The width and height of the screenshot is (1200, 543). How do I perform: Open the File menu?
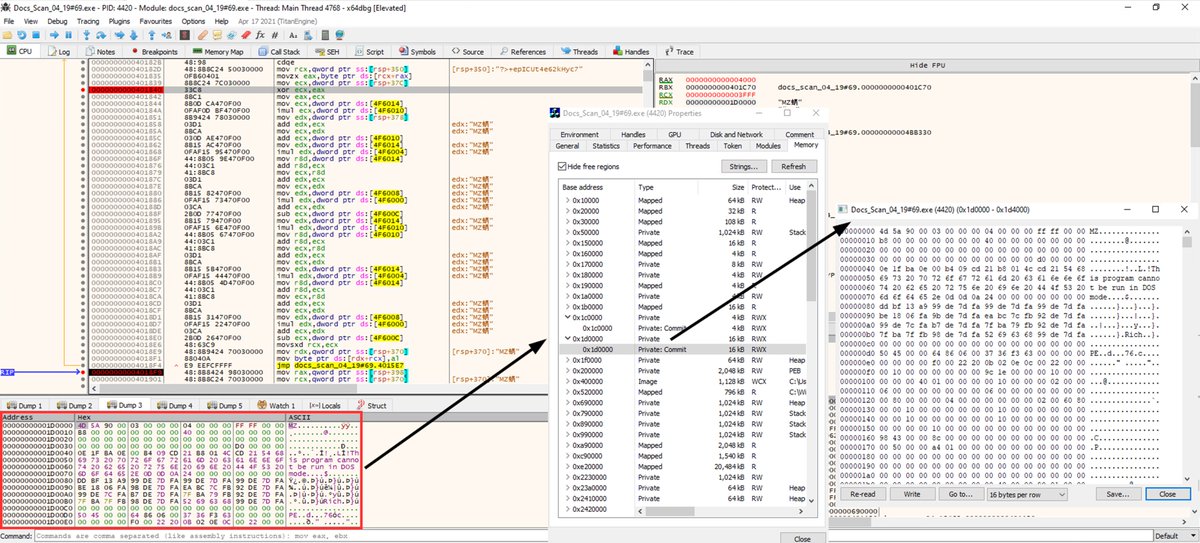(9, 20)
